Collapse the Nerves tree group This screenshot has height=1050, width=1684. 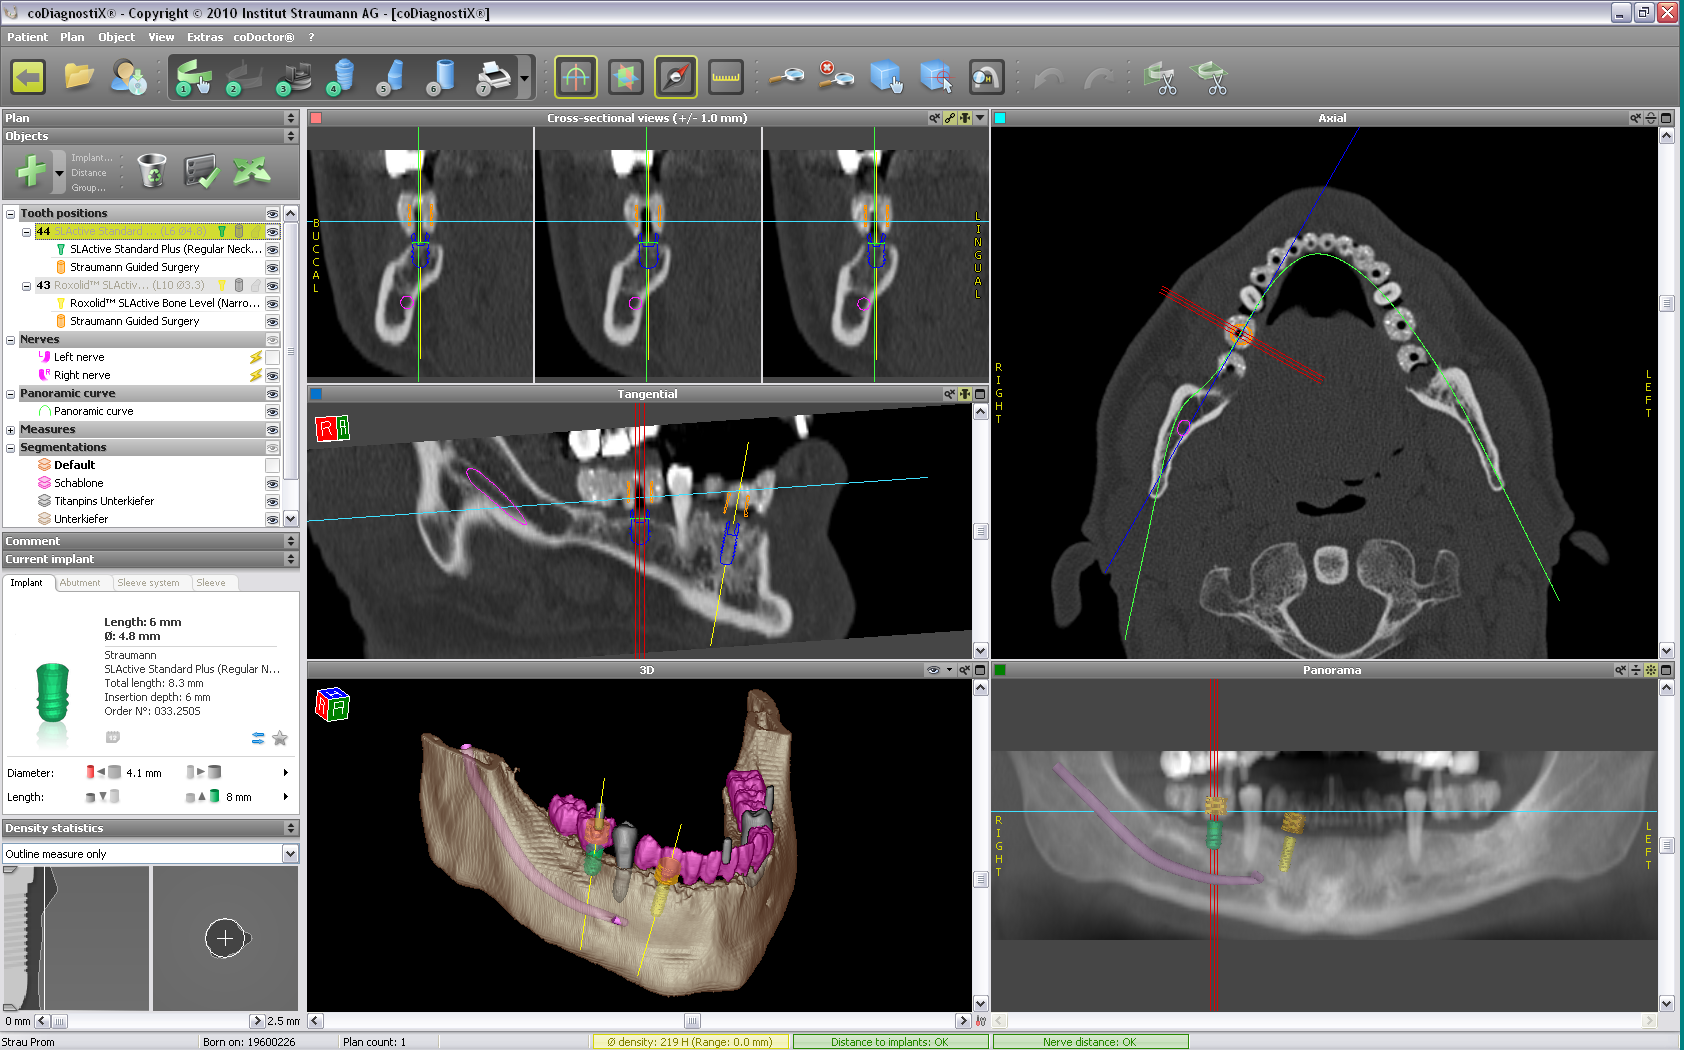pyautogui.click(x=11, y=340)
